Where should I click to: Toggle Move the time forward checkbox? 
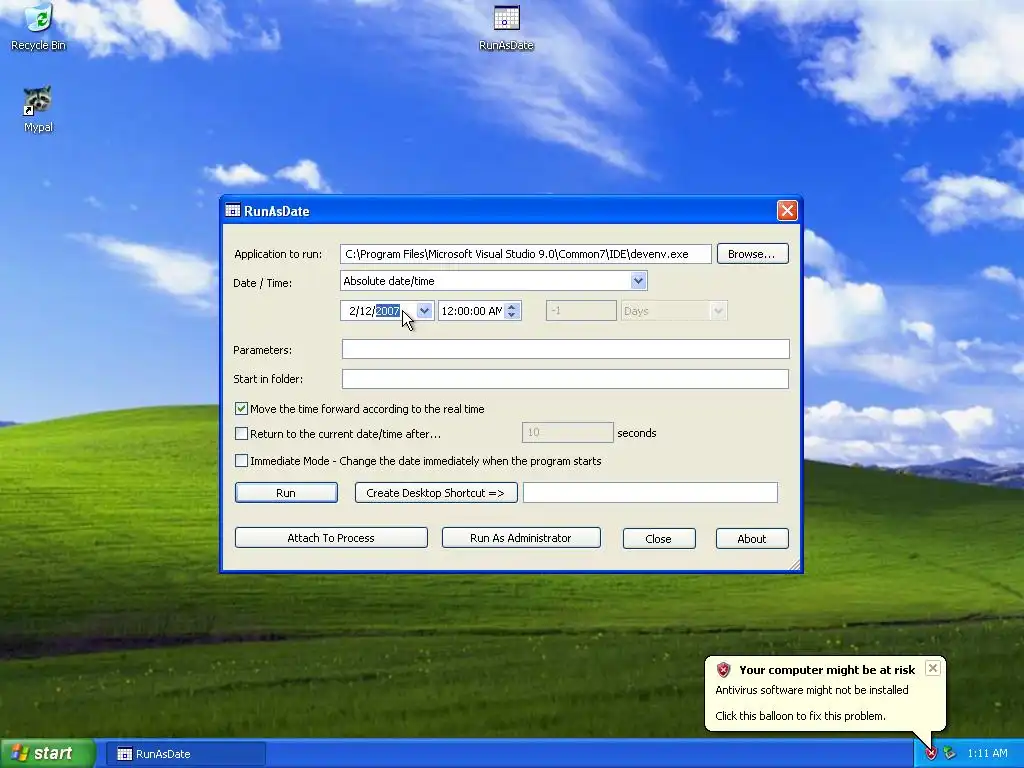(x=241, y=409)
